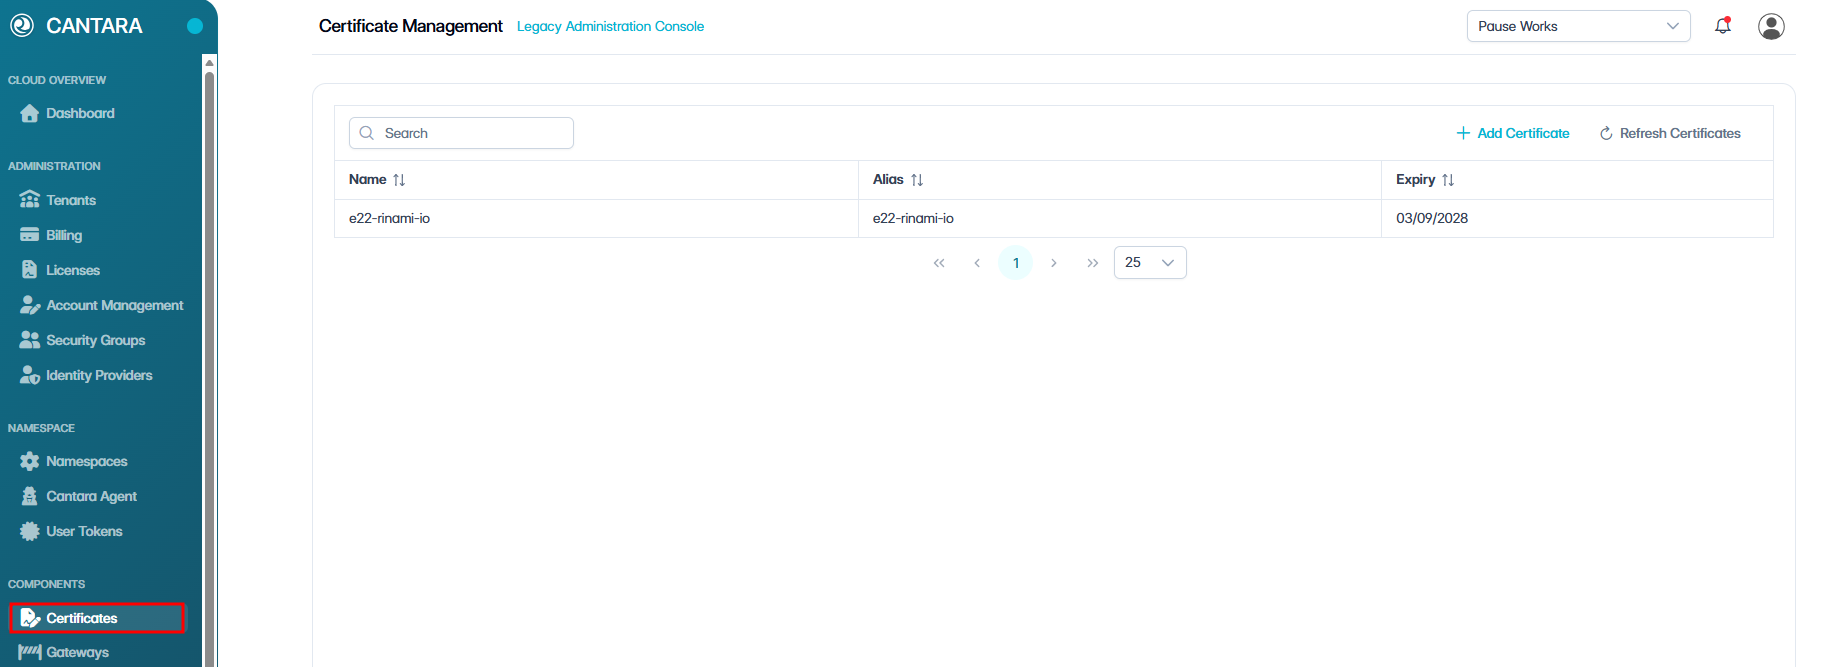Click the sidebar vertical scrollbar

coord(210,360)
